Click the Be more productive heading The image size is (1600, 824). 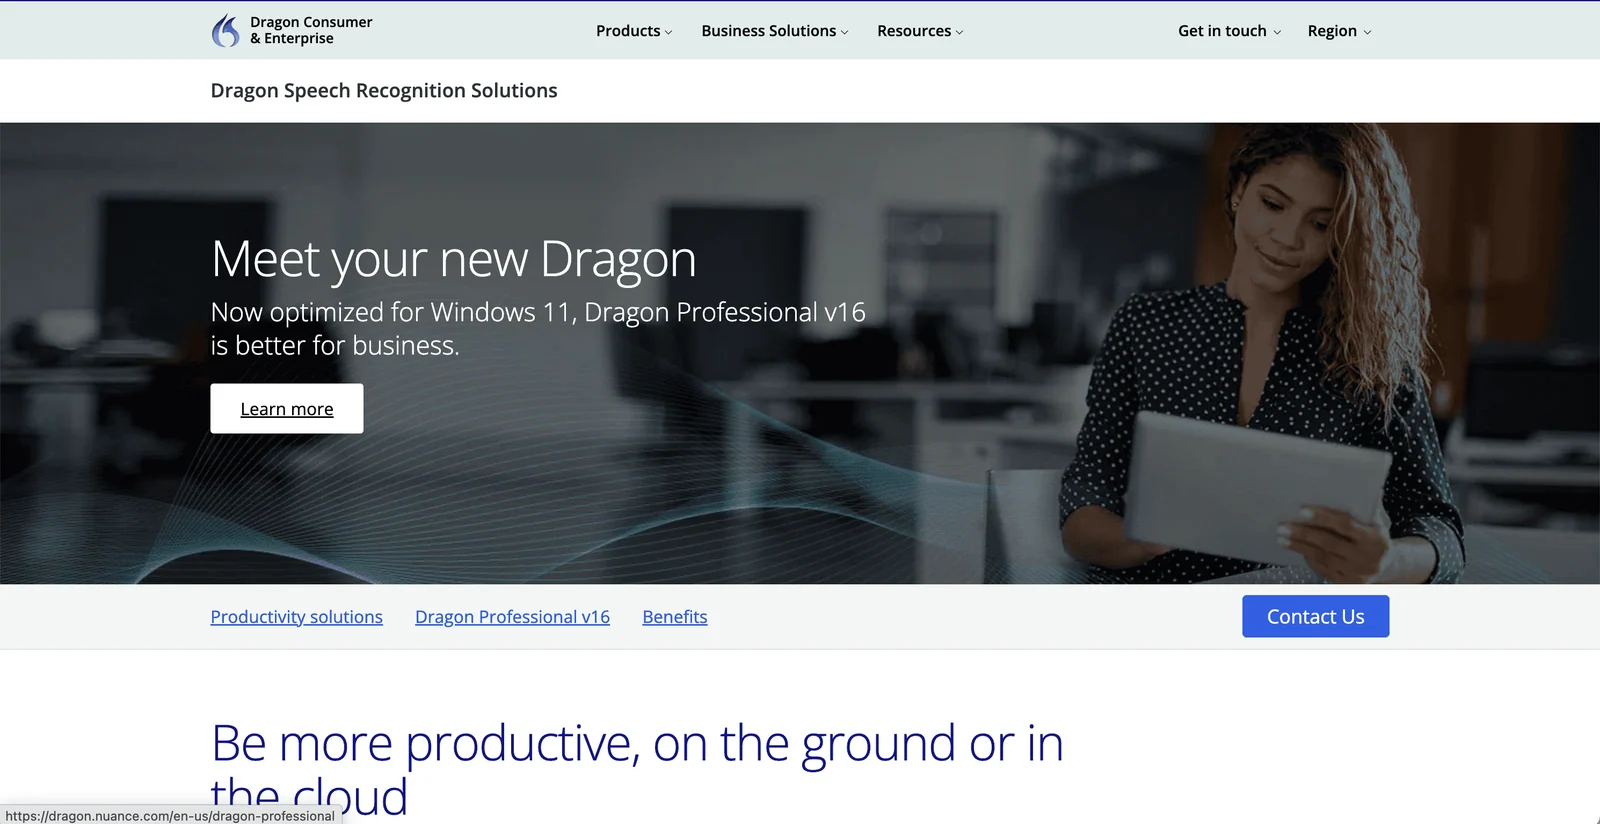pyautogui.click(x=637, y=768)
